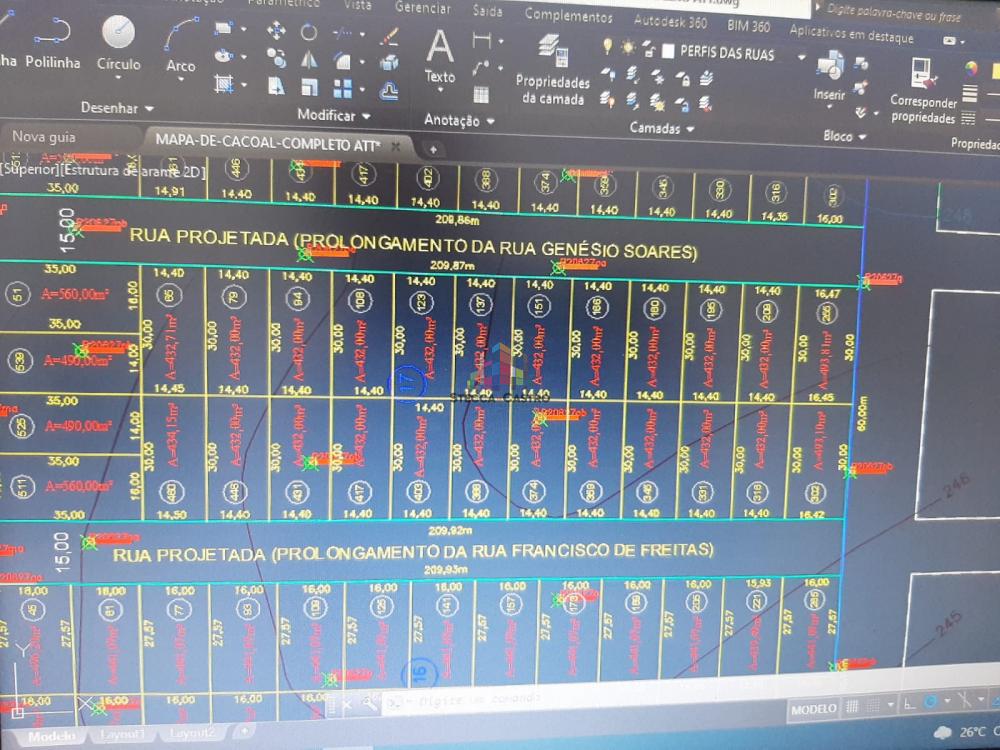Toggle polar tracking in status bar
The width and height of the screenshot is (1000, 750).
coord(930,703)
